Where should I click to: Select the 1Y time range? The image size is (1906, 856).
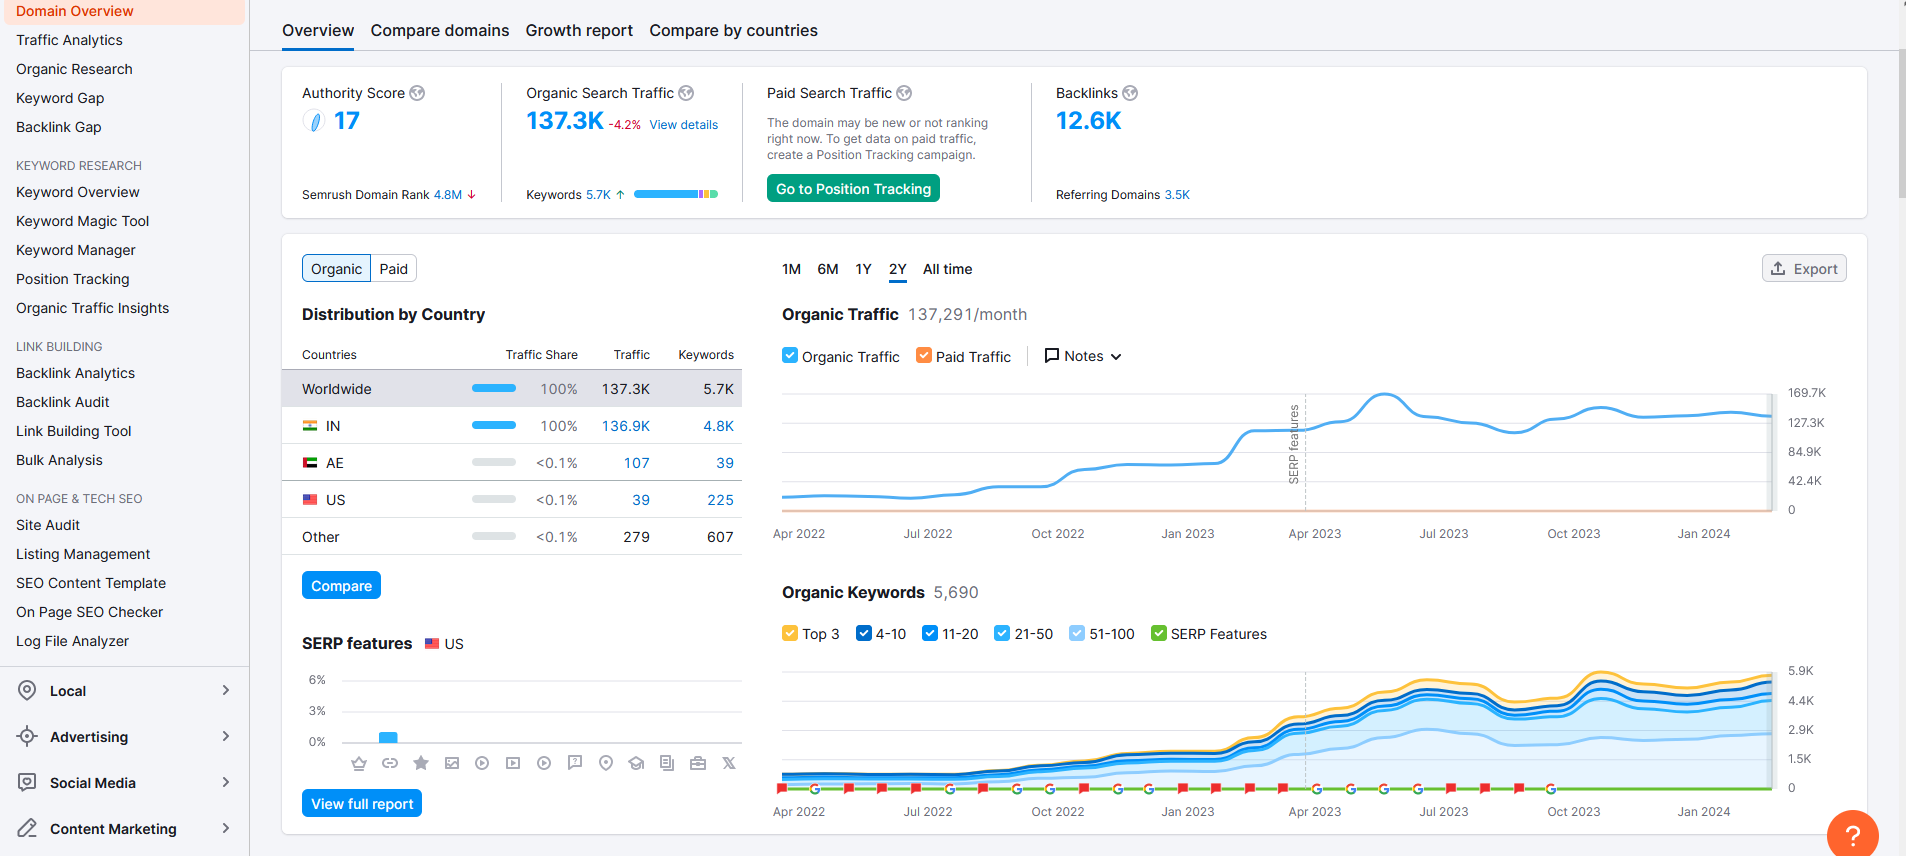[863, 269]
